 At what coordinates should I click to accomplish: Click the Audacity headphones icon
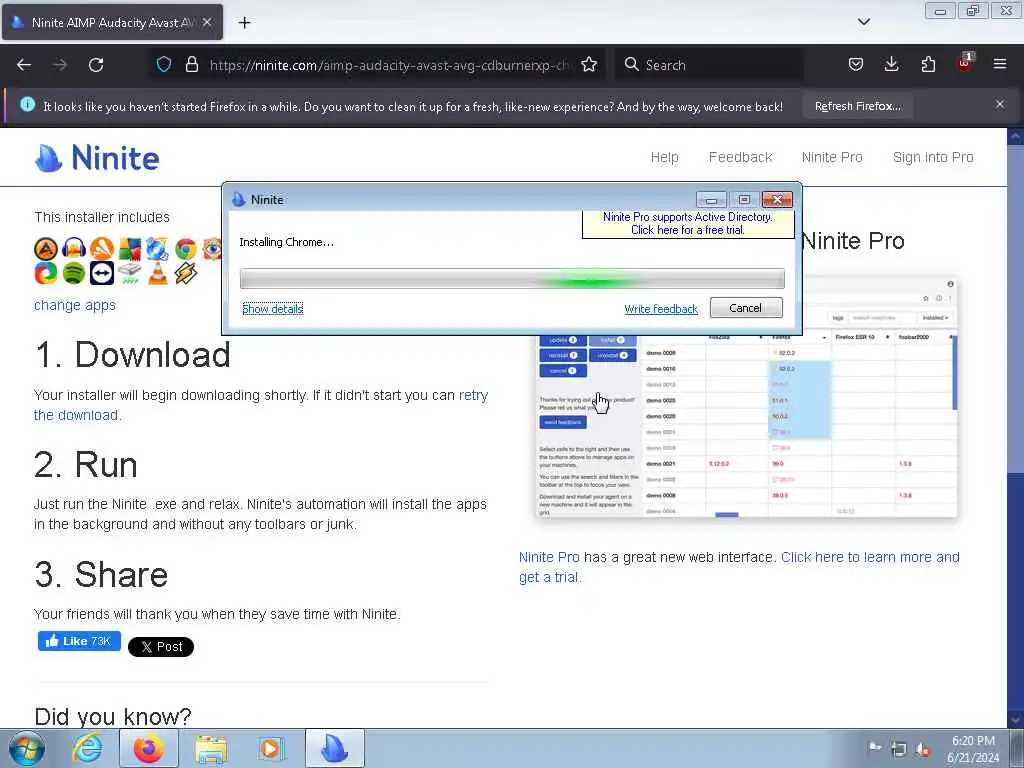click(74, 249)
